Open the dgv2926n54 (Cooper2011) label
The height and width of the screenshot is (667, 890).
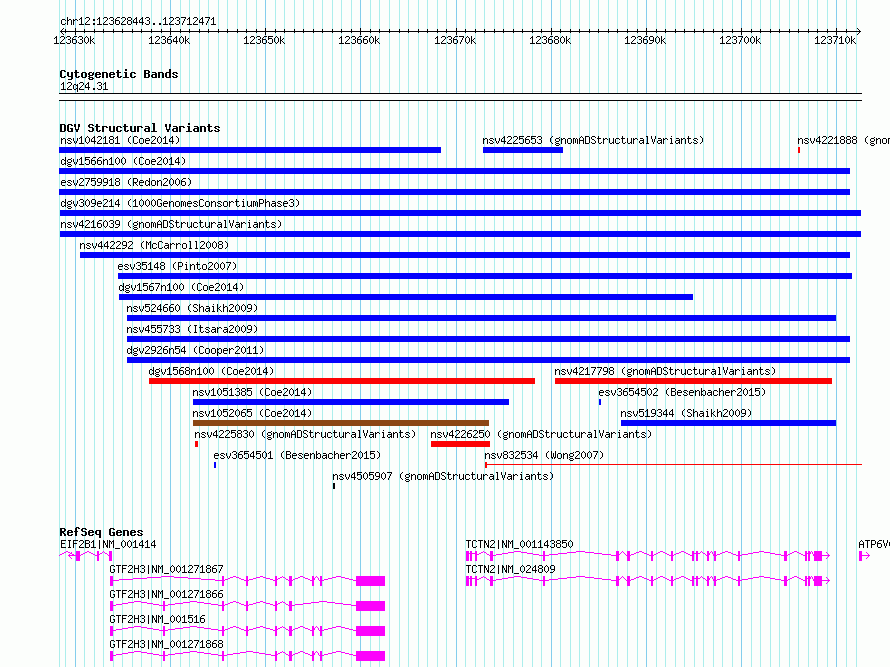[195, 350]
